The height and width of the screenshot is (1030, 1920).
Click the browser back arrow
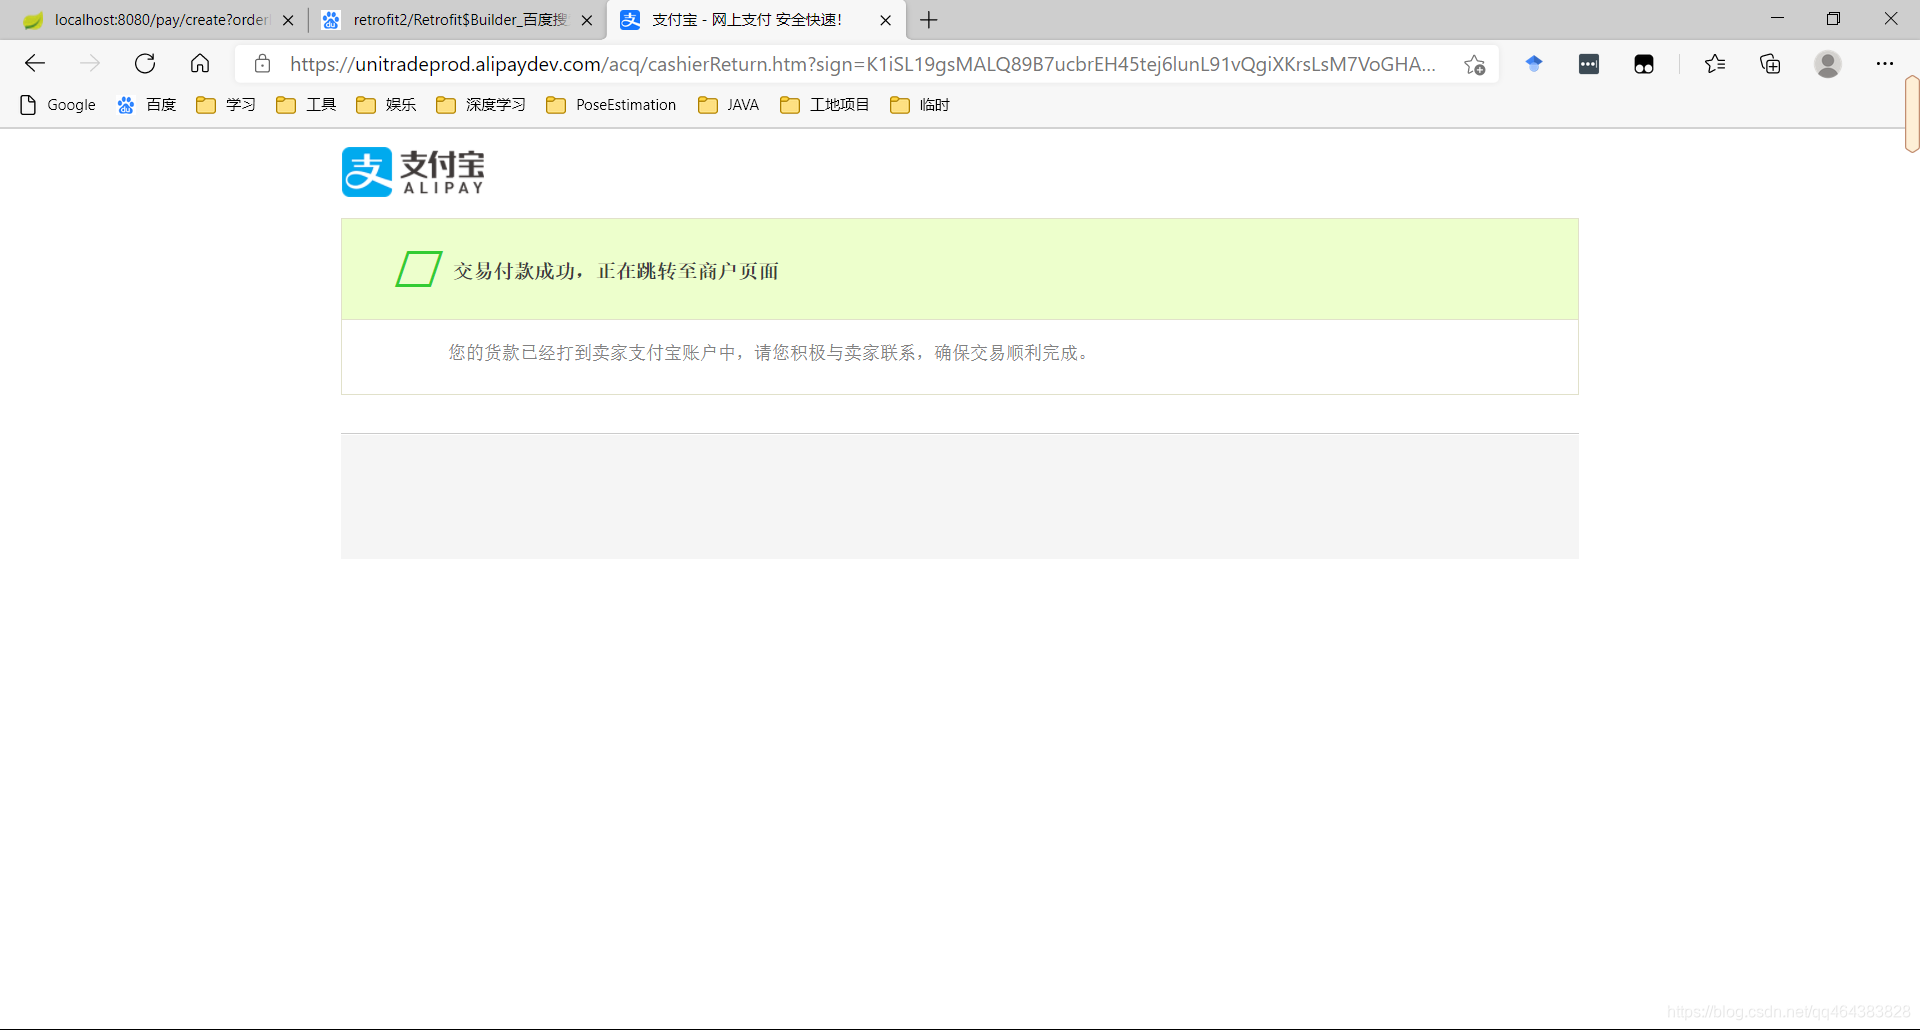click(x=35, y=64)
